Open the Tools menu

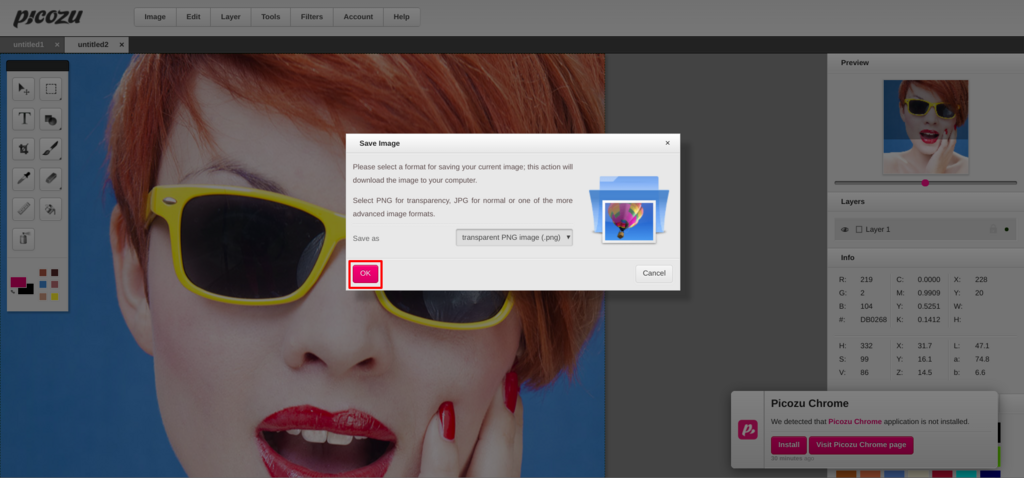pos(270,17)
